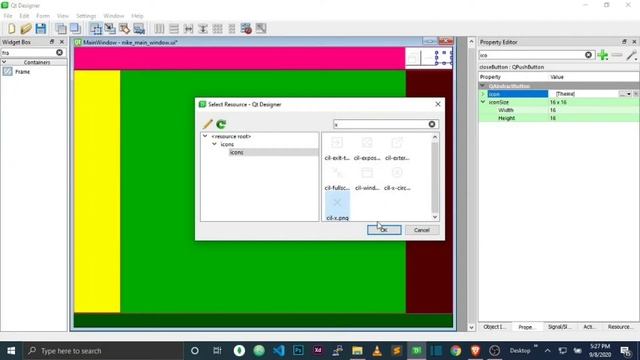Click pencil Edit Resources icon in dialog

(208, 124)
